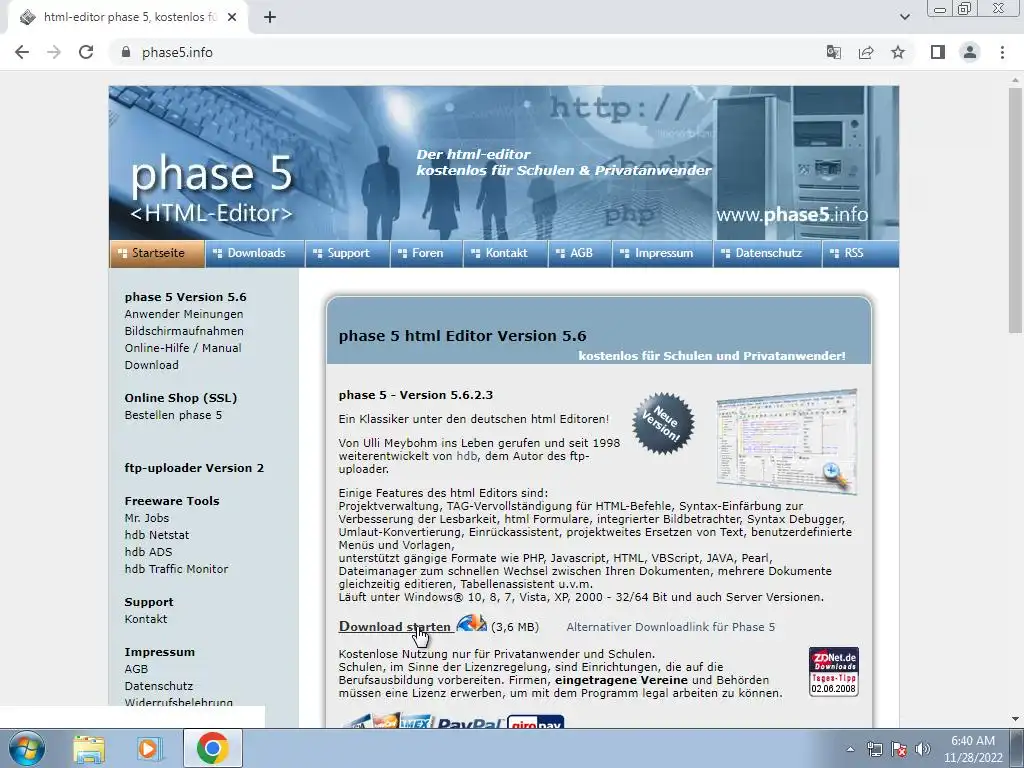Open the Foren navigation tab
This screenshot has height=768, width=1024.
click(426, 253)
